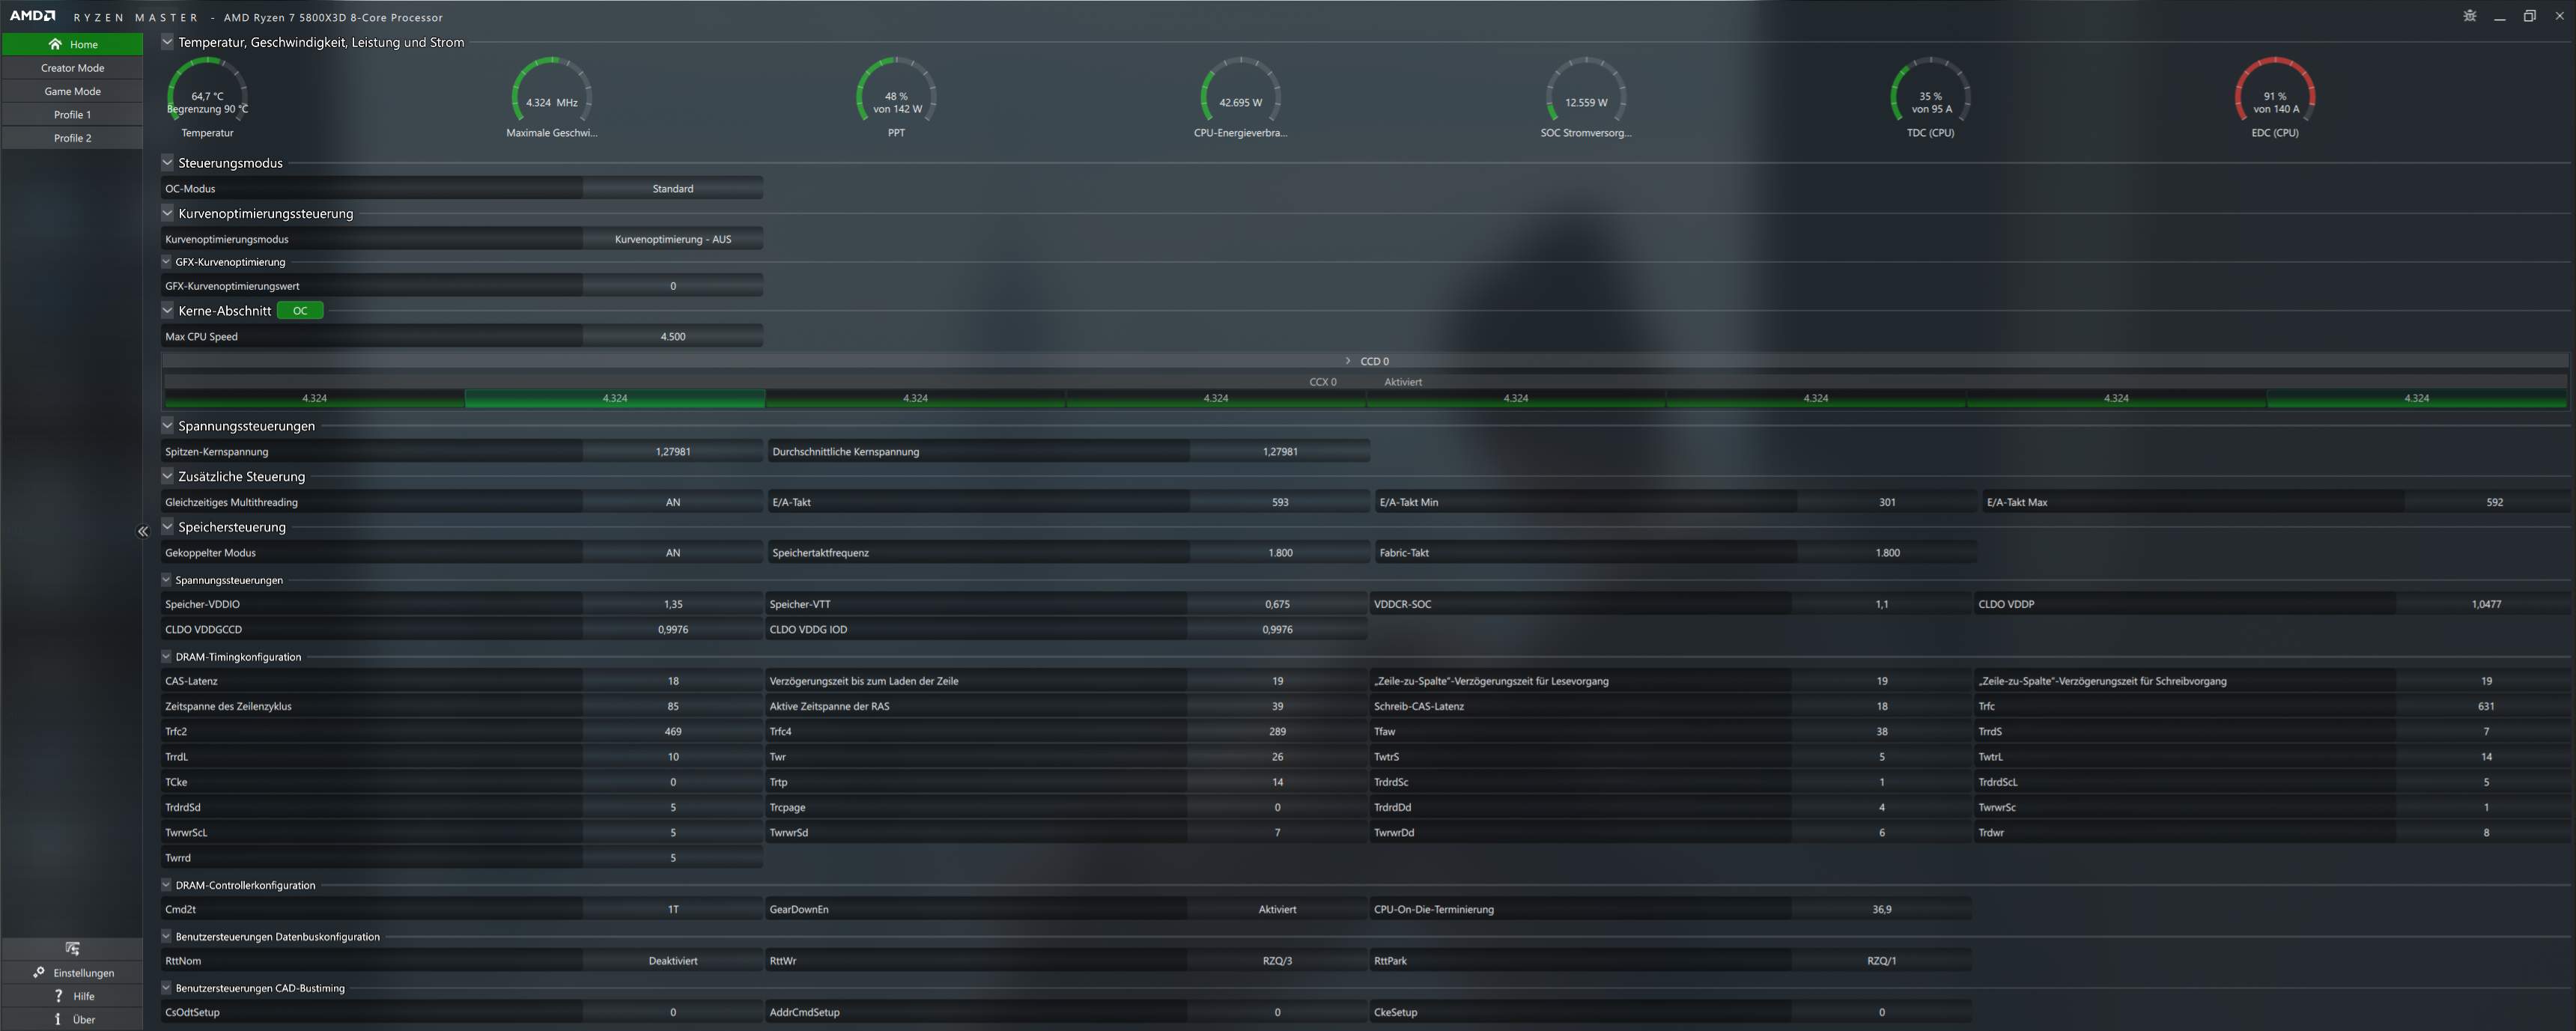Toggle the green OC badge beside Kerne-Abschnitt
The width and height of the screenshot is (2576, 1031).
pos(300,311)
